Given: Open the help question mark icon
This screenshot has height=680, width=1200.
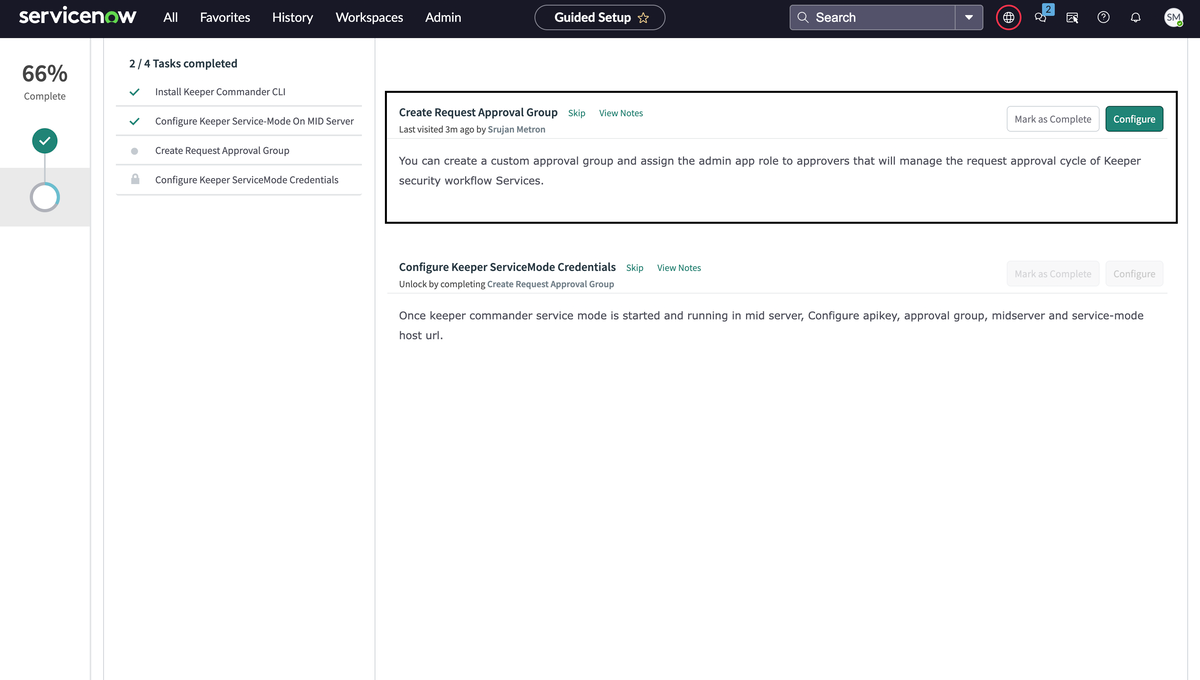Looking at the screenshot, I should click(1103, 17).
